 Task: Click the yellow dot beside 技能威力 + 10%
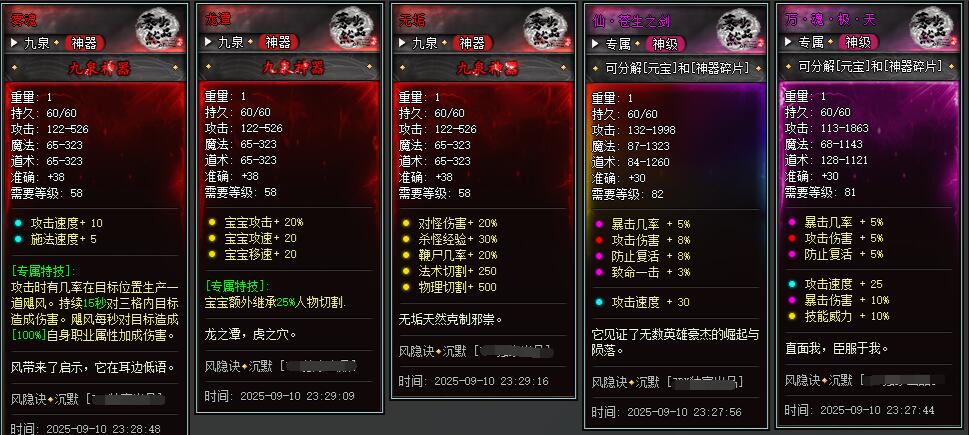[x=792, y=316]
